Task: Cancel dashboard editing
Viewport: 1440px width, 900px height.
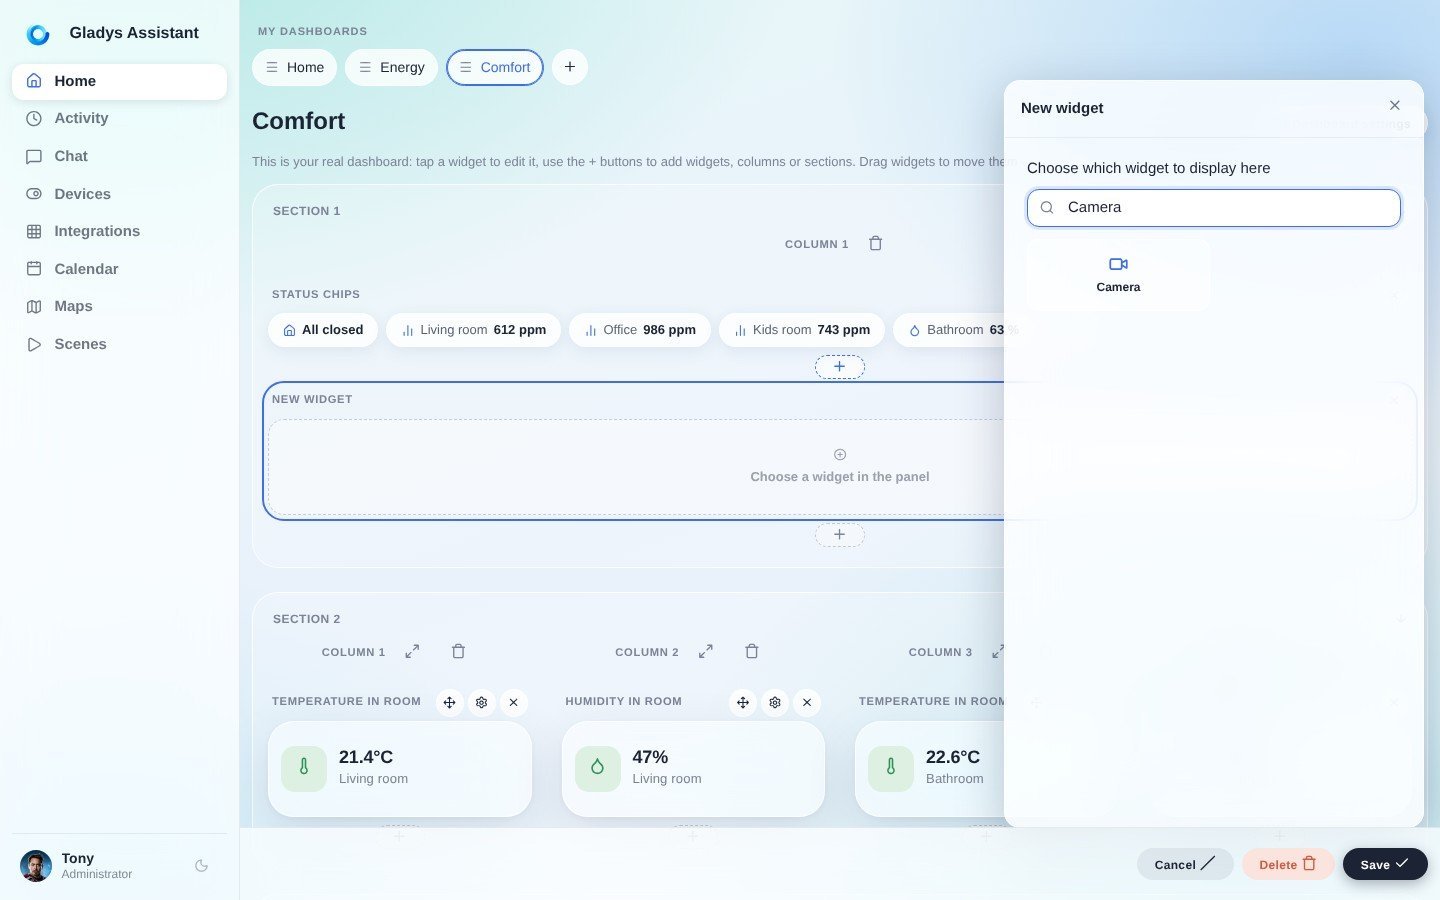Action: 1185,864
